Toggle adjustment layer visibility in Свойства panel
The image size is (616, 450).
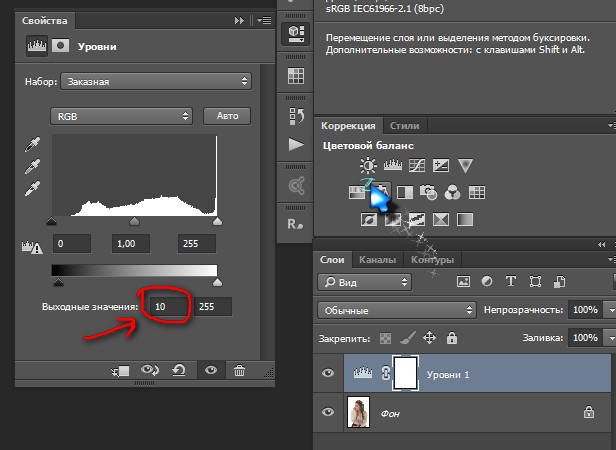pyautogui.click(x=211, y=370)
